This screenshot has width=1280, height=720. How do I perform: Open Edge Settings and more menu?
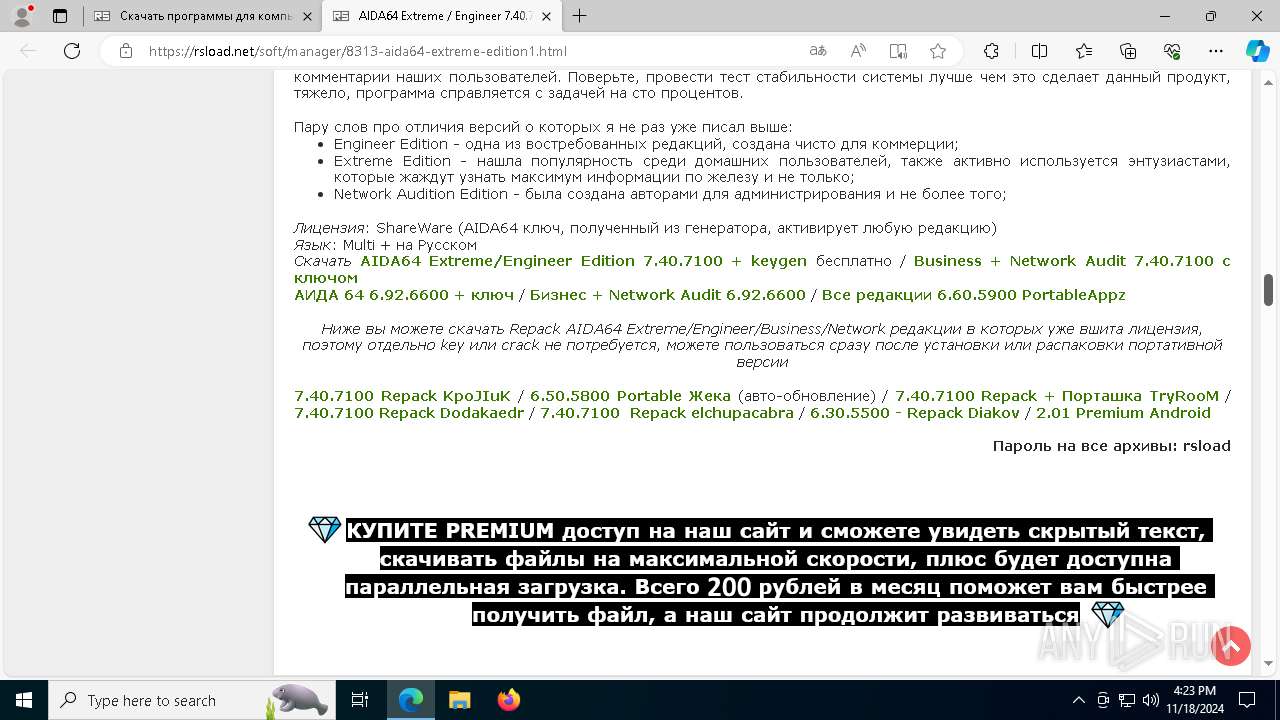click(1216, 51)
